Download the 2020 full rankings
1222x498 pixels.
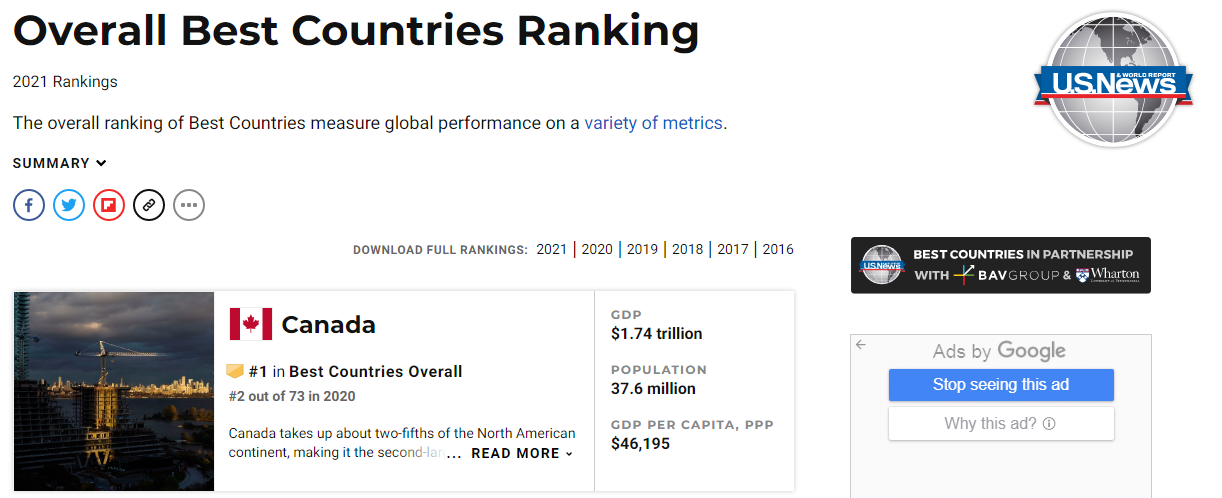click(597, 249)
